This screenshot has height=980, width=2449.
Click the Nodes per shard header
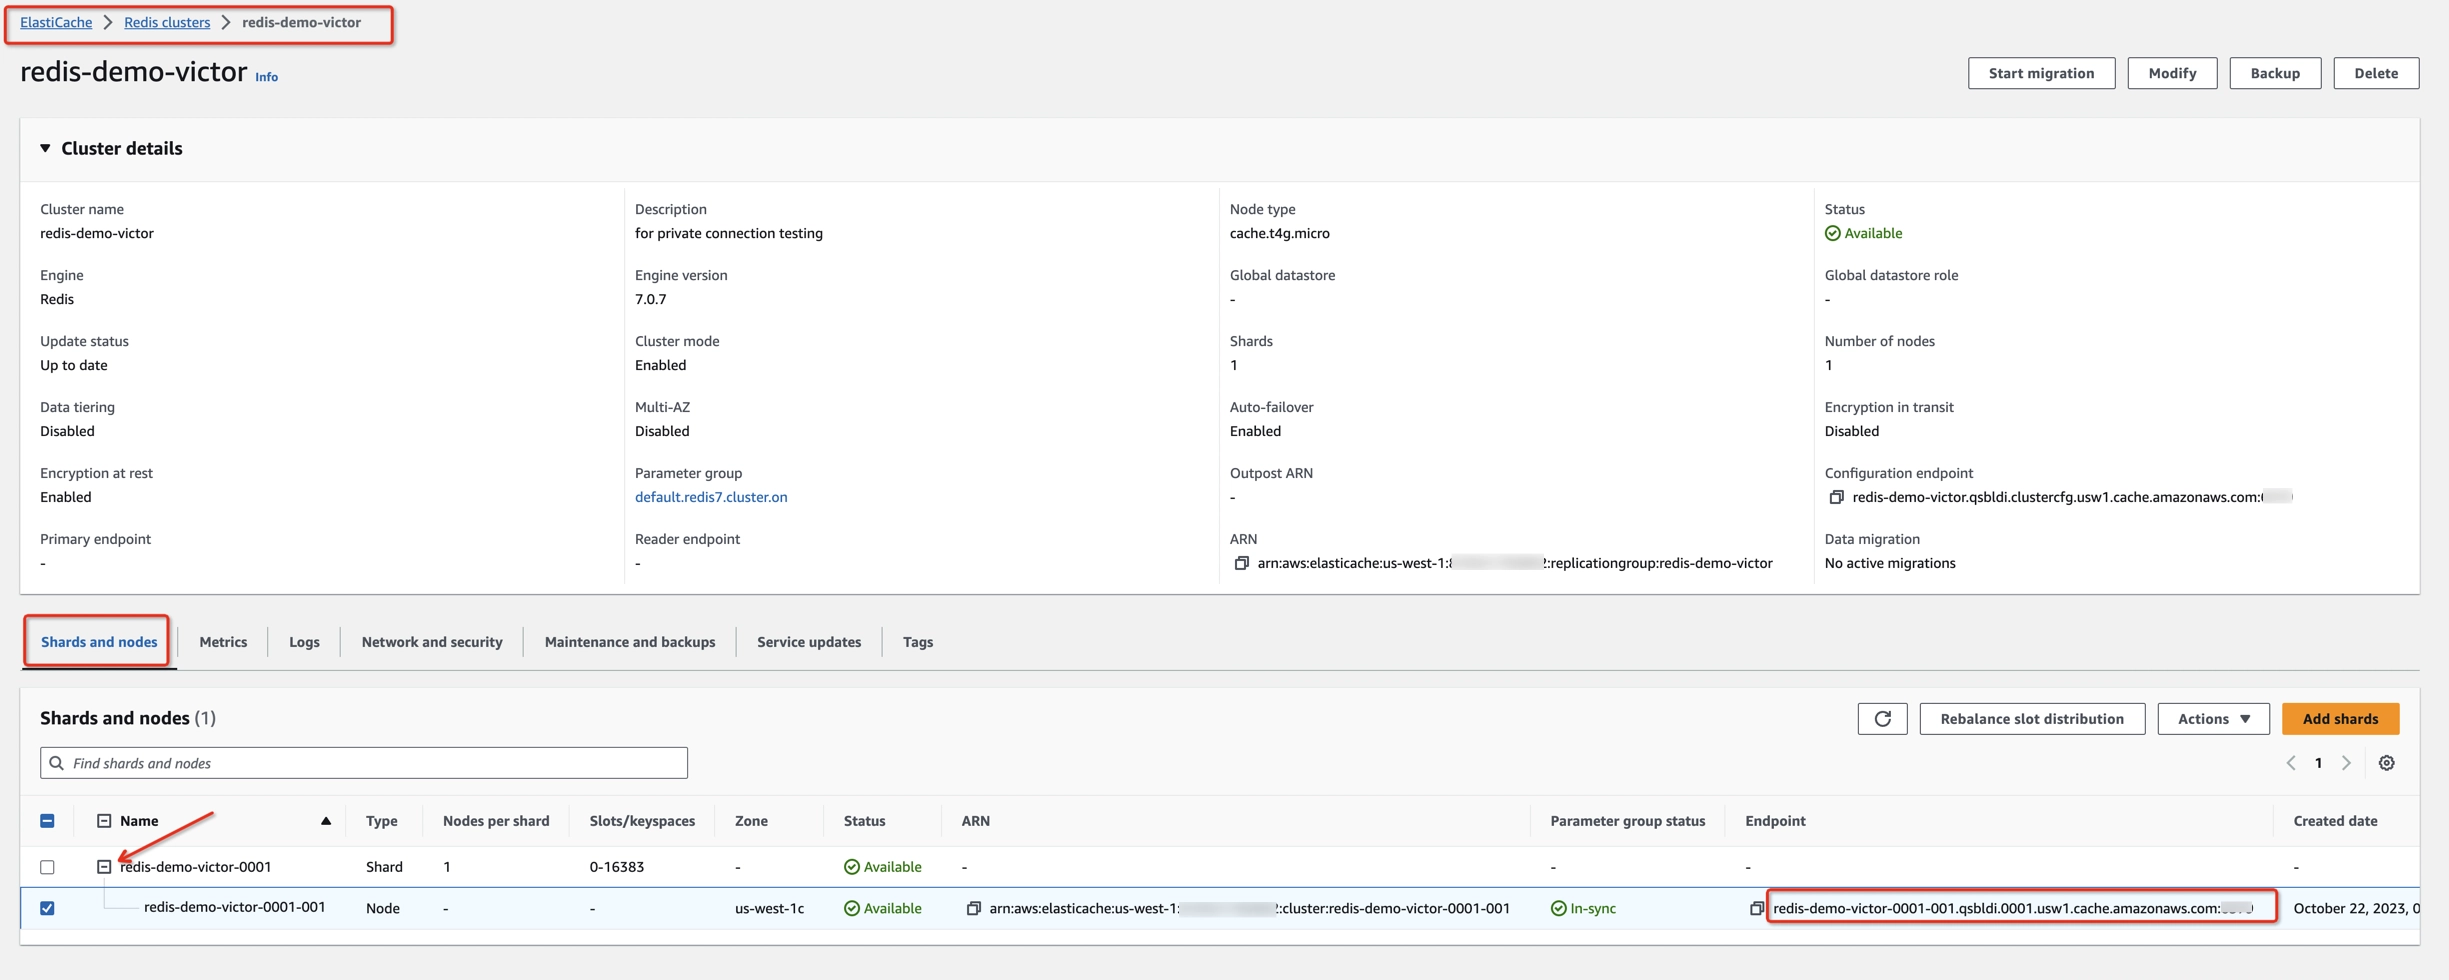click(496, 821)
